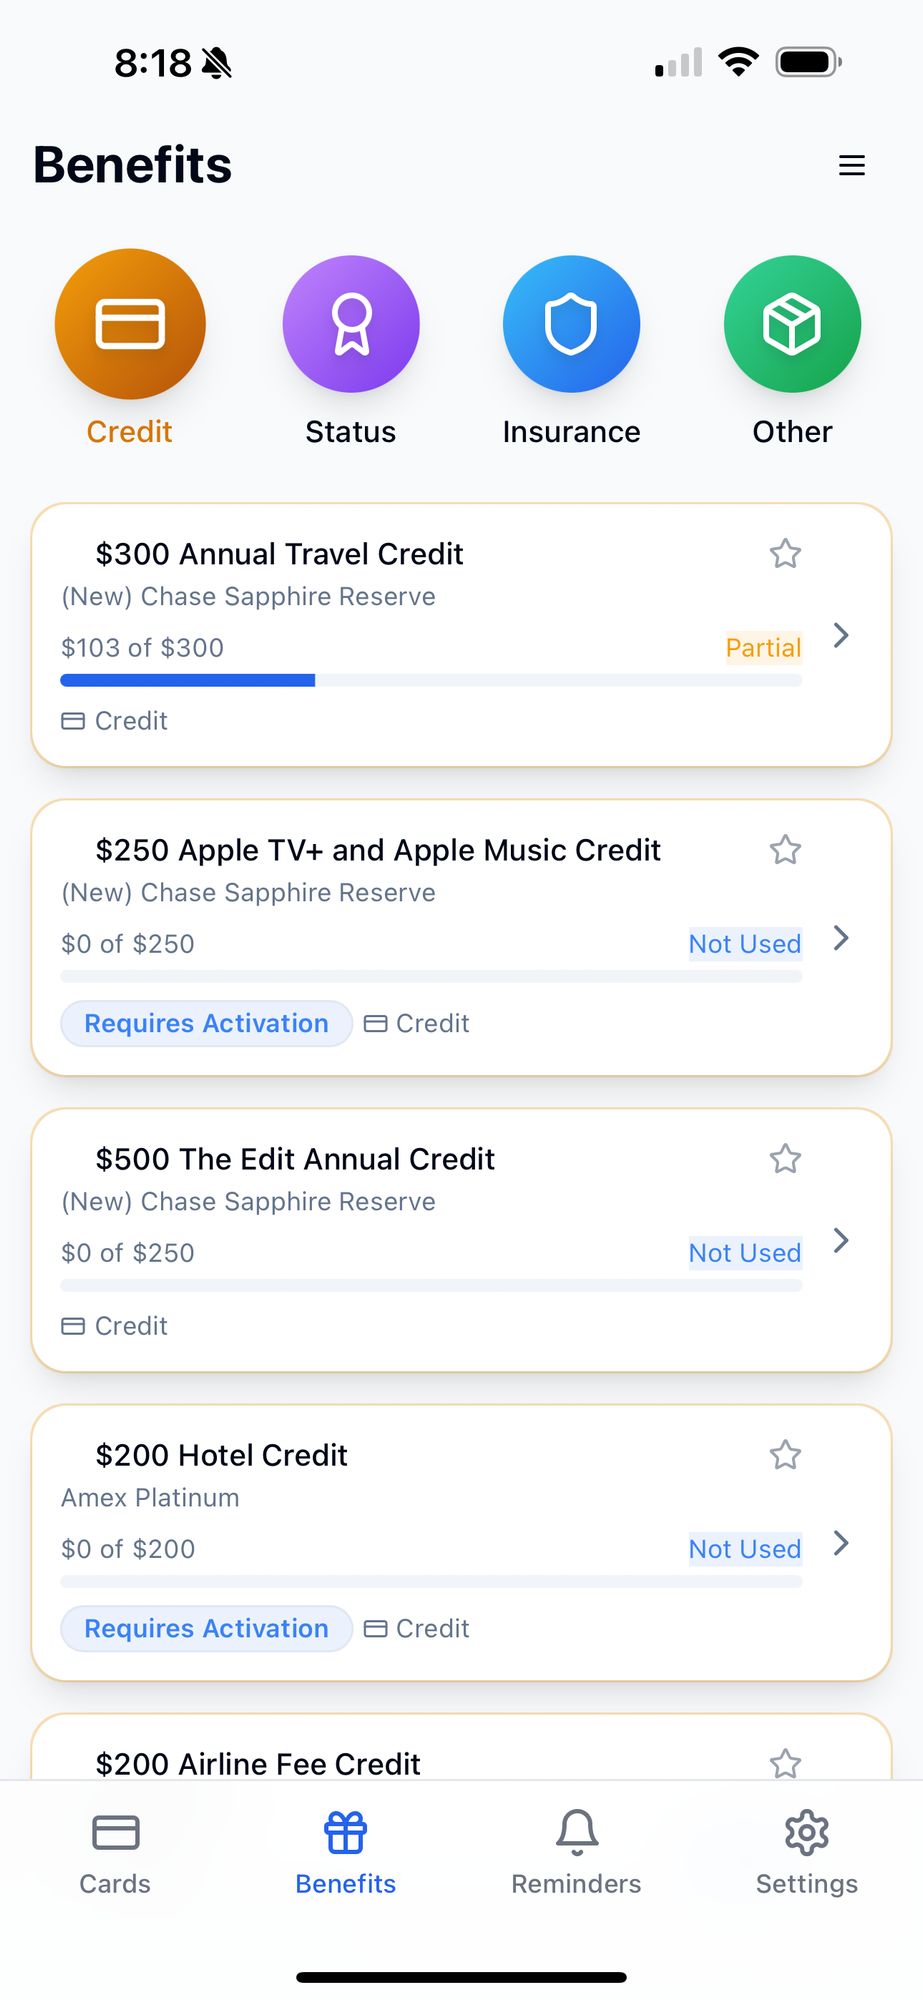The width and height of the screenshot is (923, 2000).
Task: Toggle star on $500 The Edit Credit
Action: tap(785, 1158)
